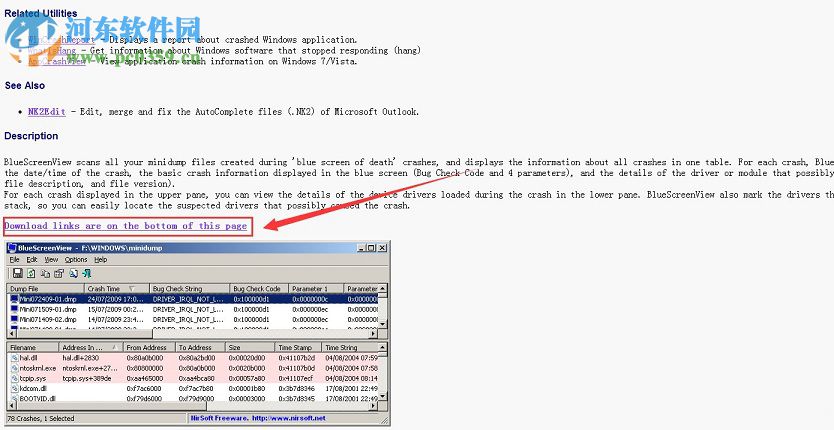Open the Help menu
Screen dimensions: 834x430
tap(101, 260)
